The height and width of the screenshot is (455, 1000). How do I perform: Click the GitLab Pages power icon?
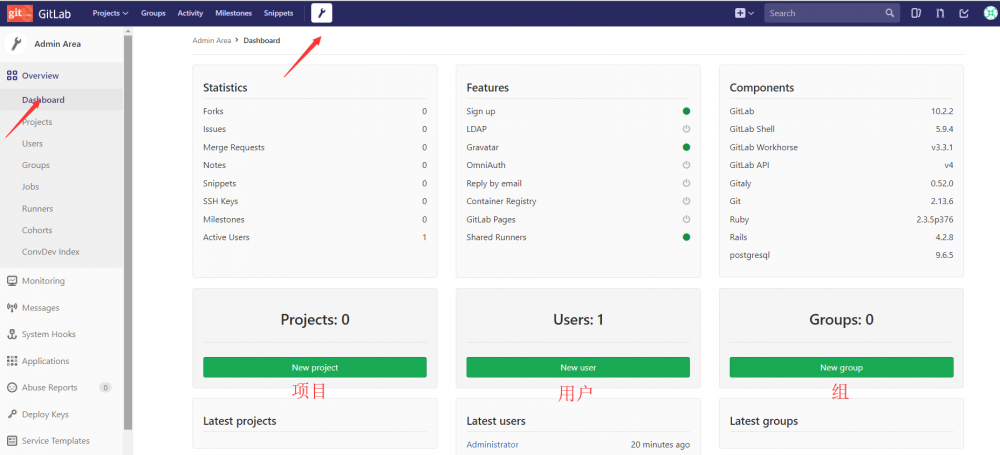tap(686, 219)
